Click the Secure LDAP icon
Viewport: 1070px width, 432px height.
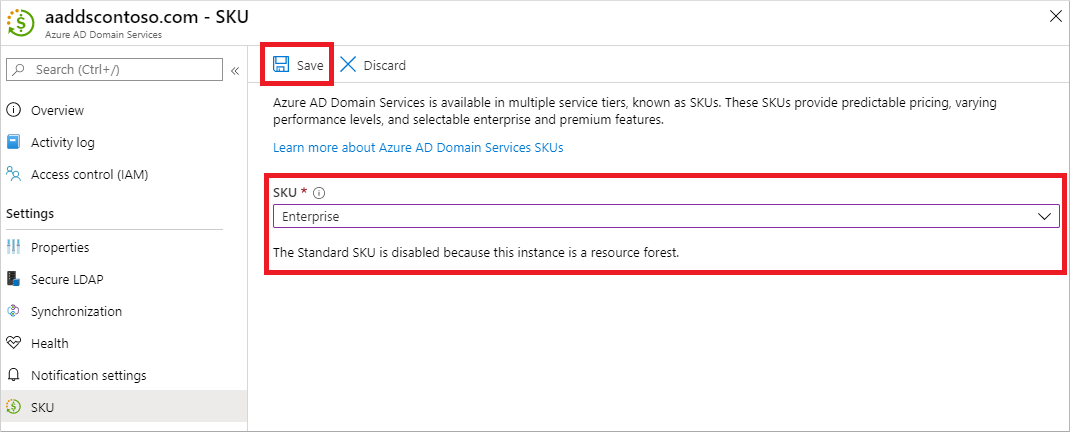(14, 279)
